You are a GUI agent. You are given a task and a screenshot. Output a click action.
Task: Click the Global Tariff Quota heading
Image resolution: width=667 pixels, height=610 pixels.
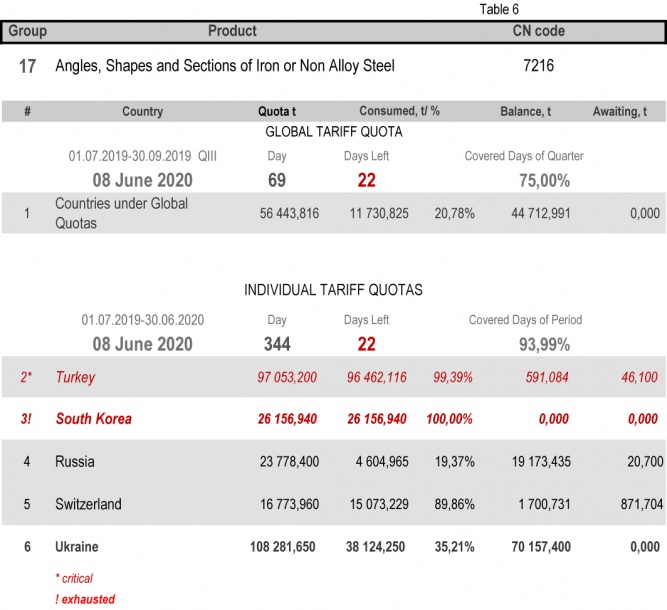tap(332, 132)
